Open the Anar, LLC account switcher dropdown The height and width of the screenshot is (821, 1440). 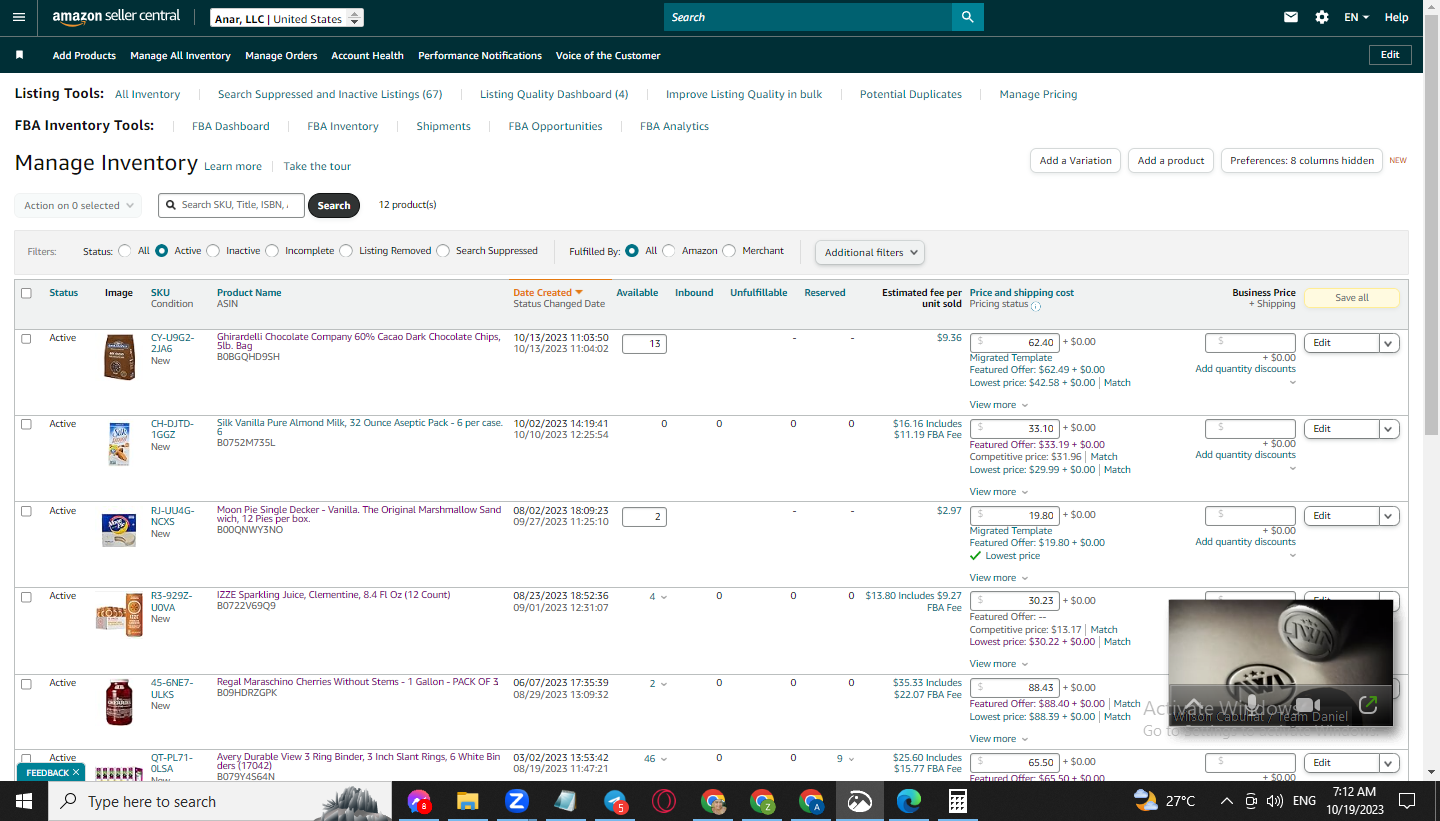click(x=287, y=18)
